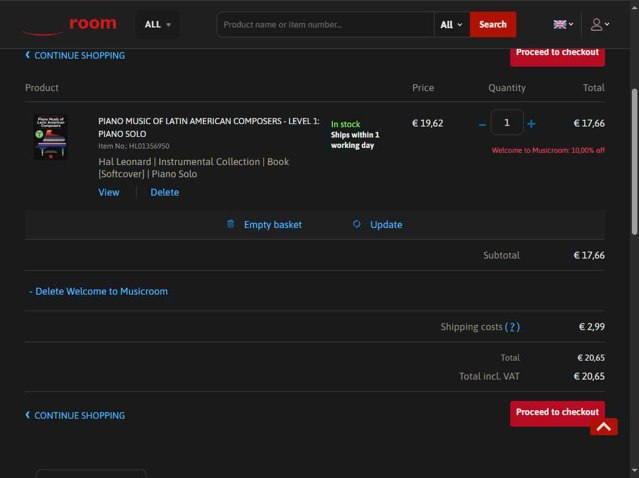Click the red back-to-top arrow button

pyautogui.click(x=604, y=427)
